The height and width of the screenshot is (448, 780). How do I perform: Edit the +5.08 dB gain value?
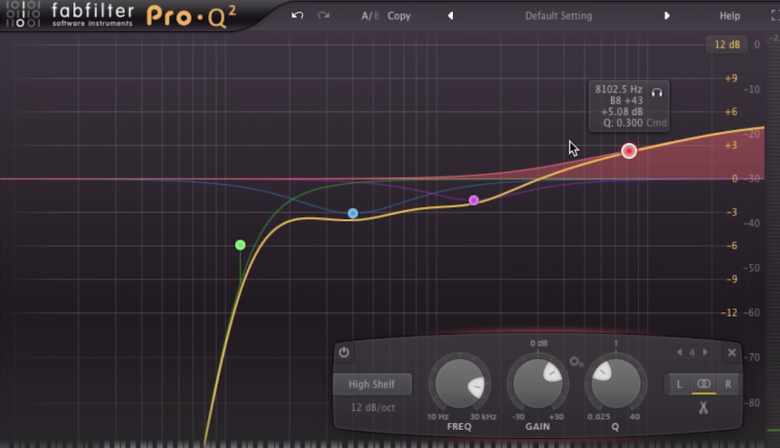(x=622, y=112)
